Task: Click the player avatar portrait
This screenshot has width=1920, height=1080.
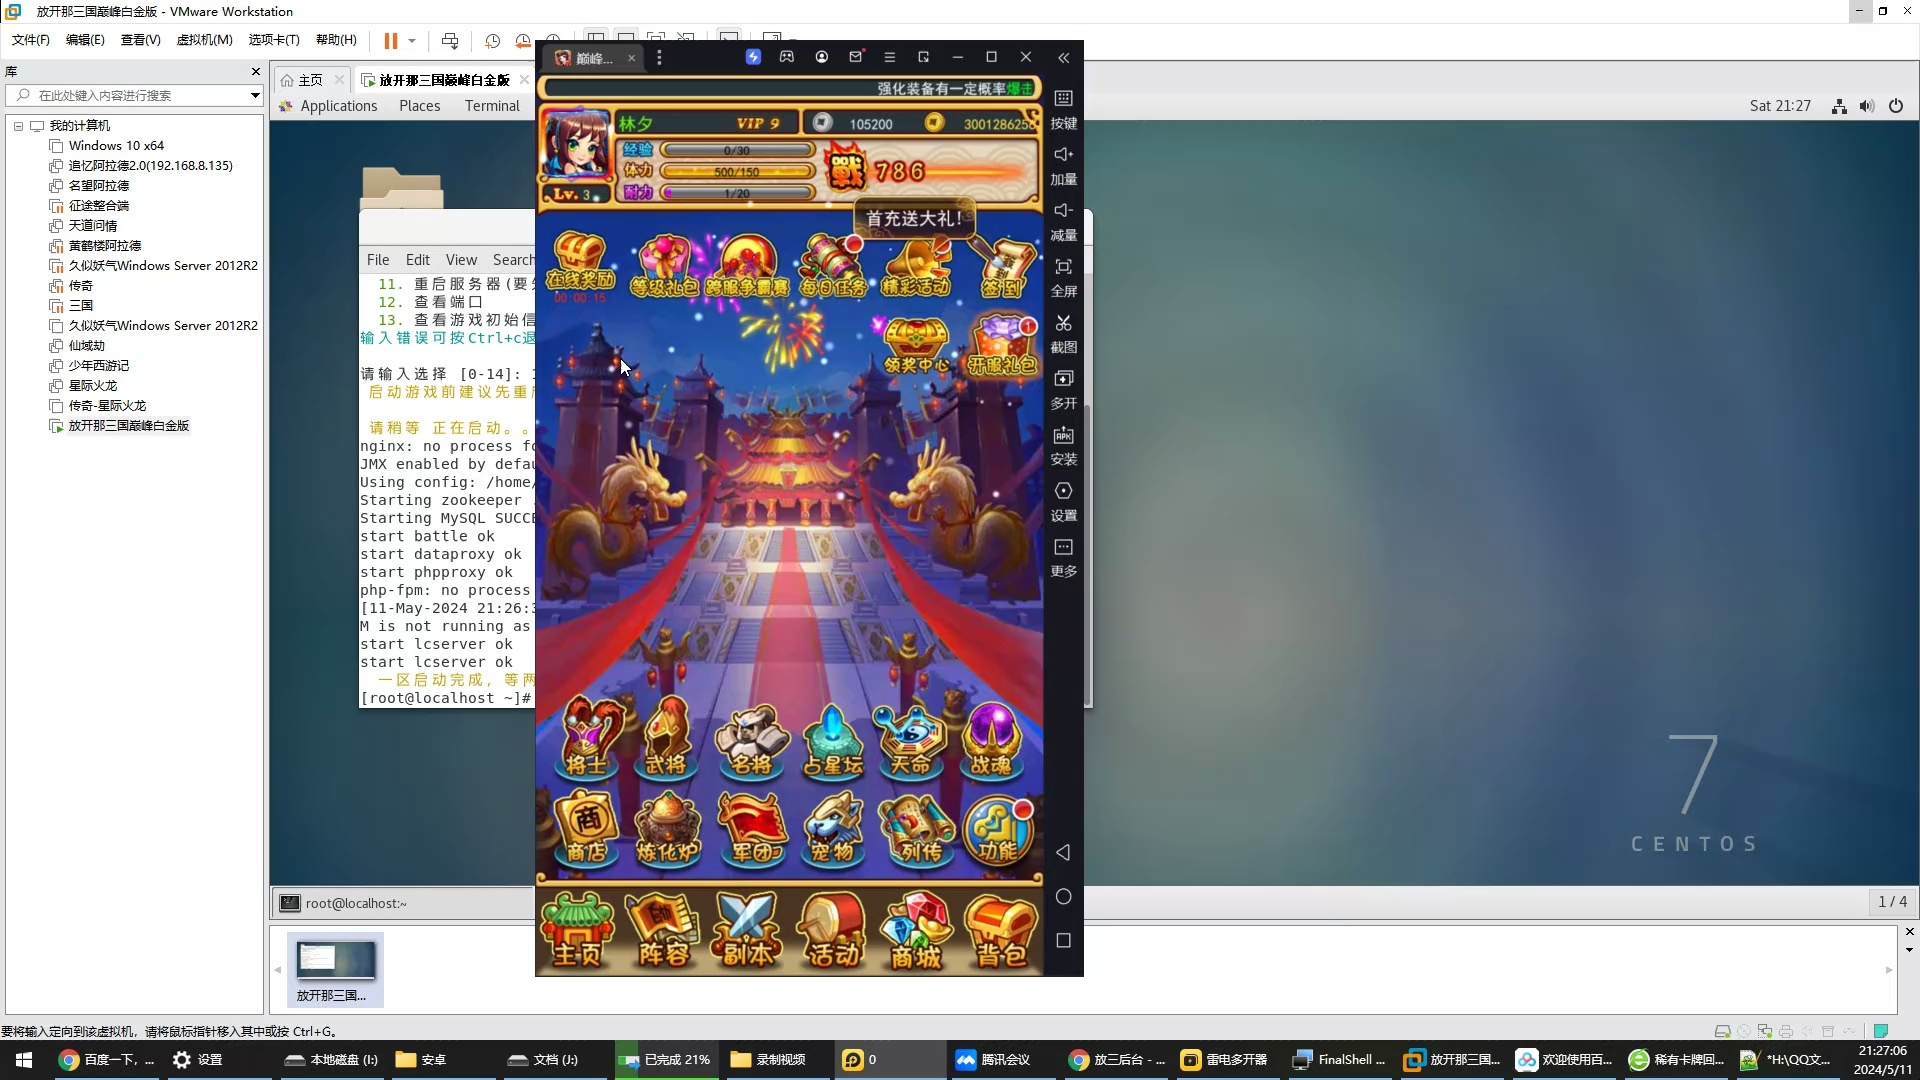Action: pyautogui.click(x=575, y=146)
